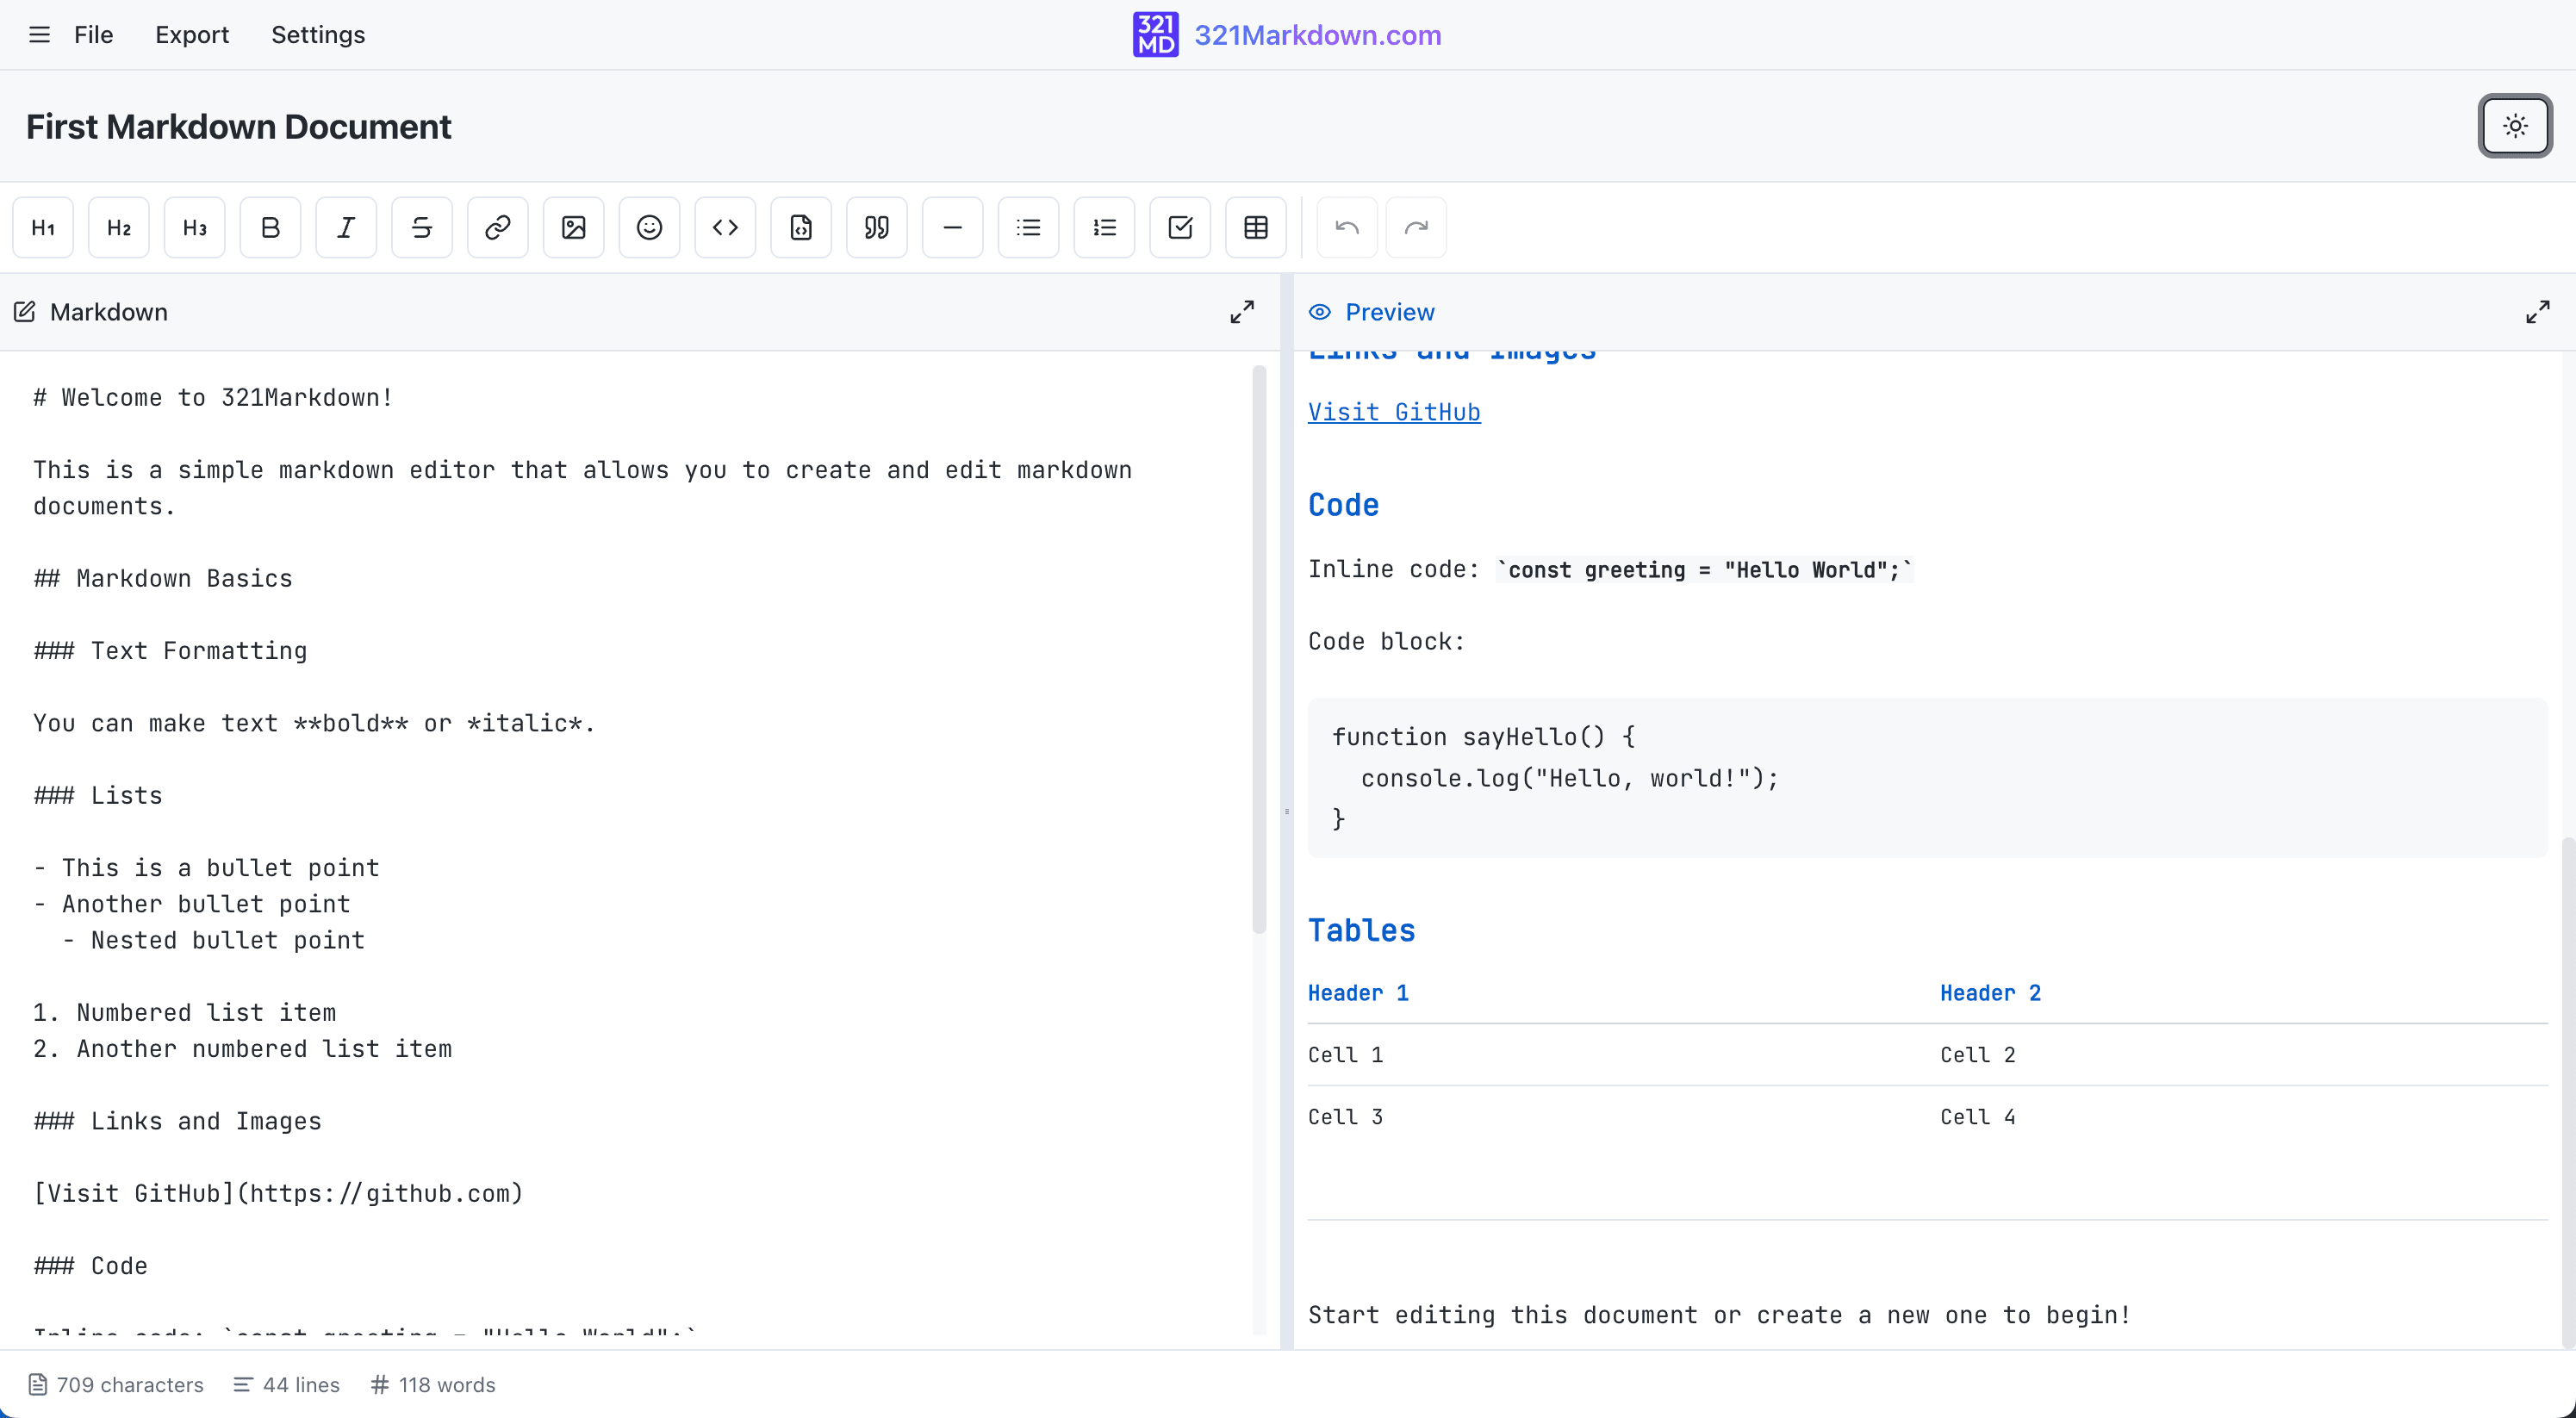Click 'Cell 1' in the table
The height and width of the screenshot is (1418, 2576).
click(x=1345, y=1055)
